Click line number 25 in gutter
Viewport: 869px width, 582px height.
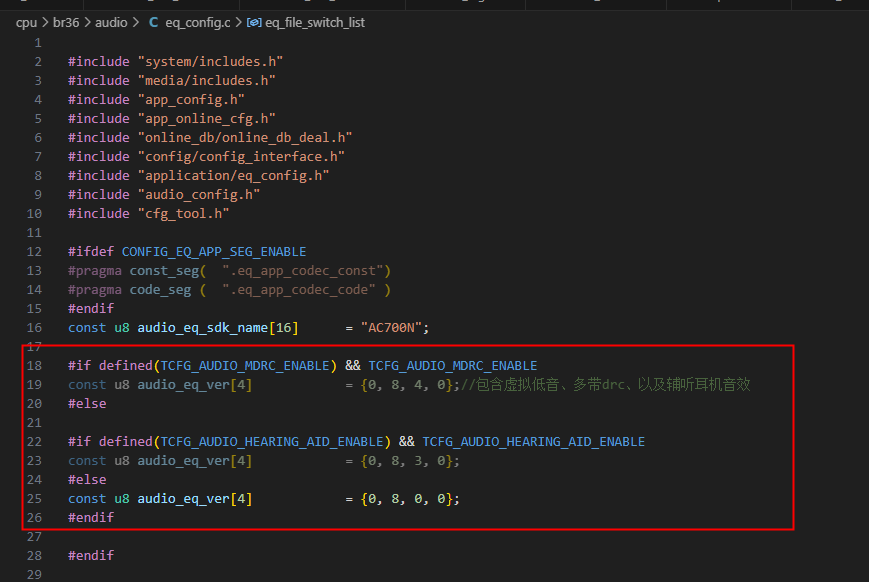pyautogui.click(x=34, y=498)
